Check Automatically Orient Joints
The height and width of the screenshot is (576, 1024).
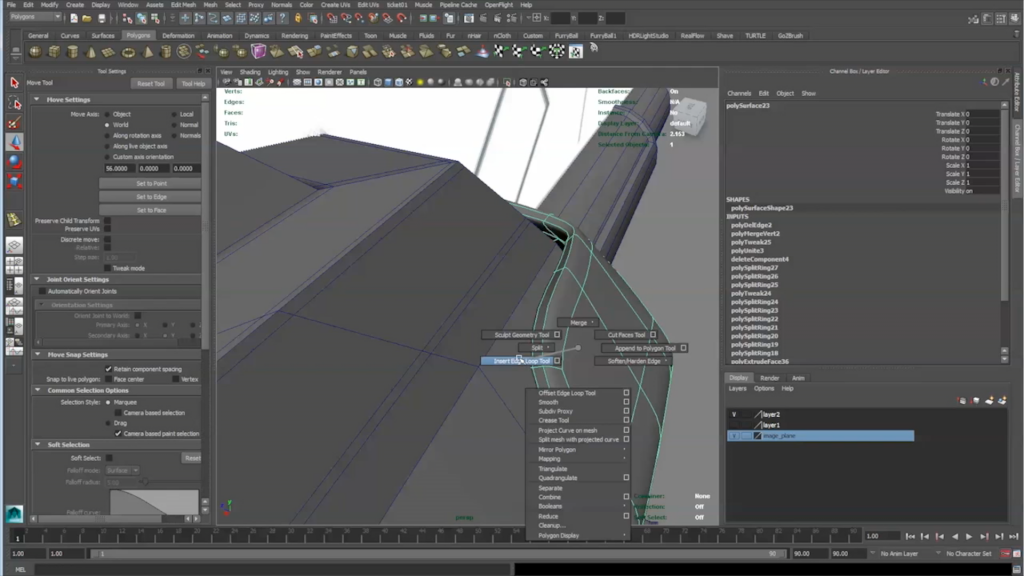click(x=42, y=291)
